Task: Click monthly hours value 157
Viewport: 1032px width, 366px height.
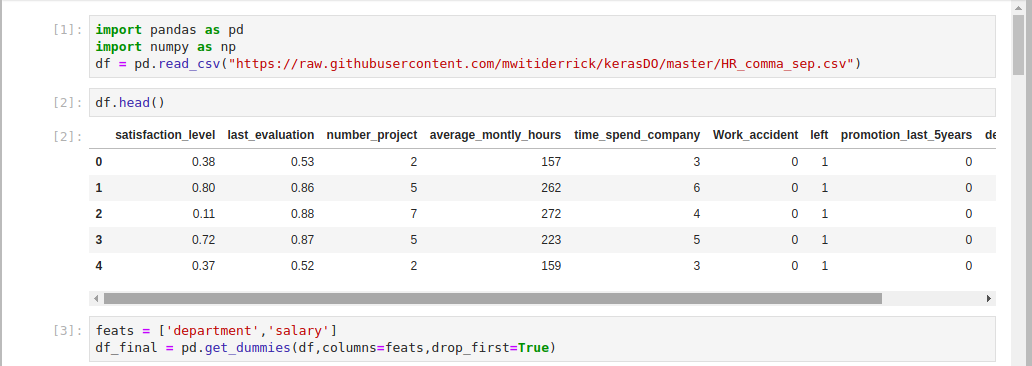Action: point(551,162)
